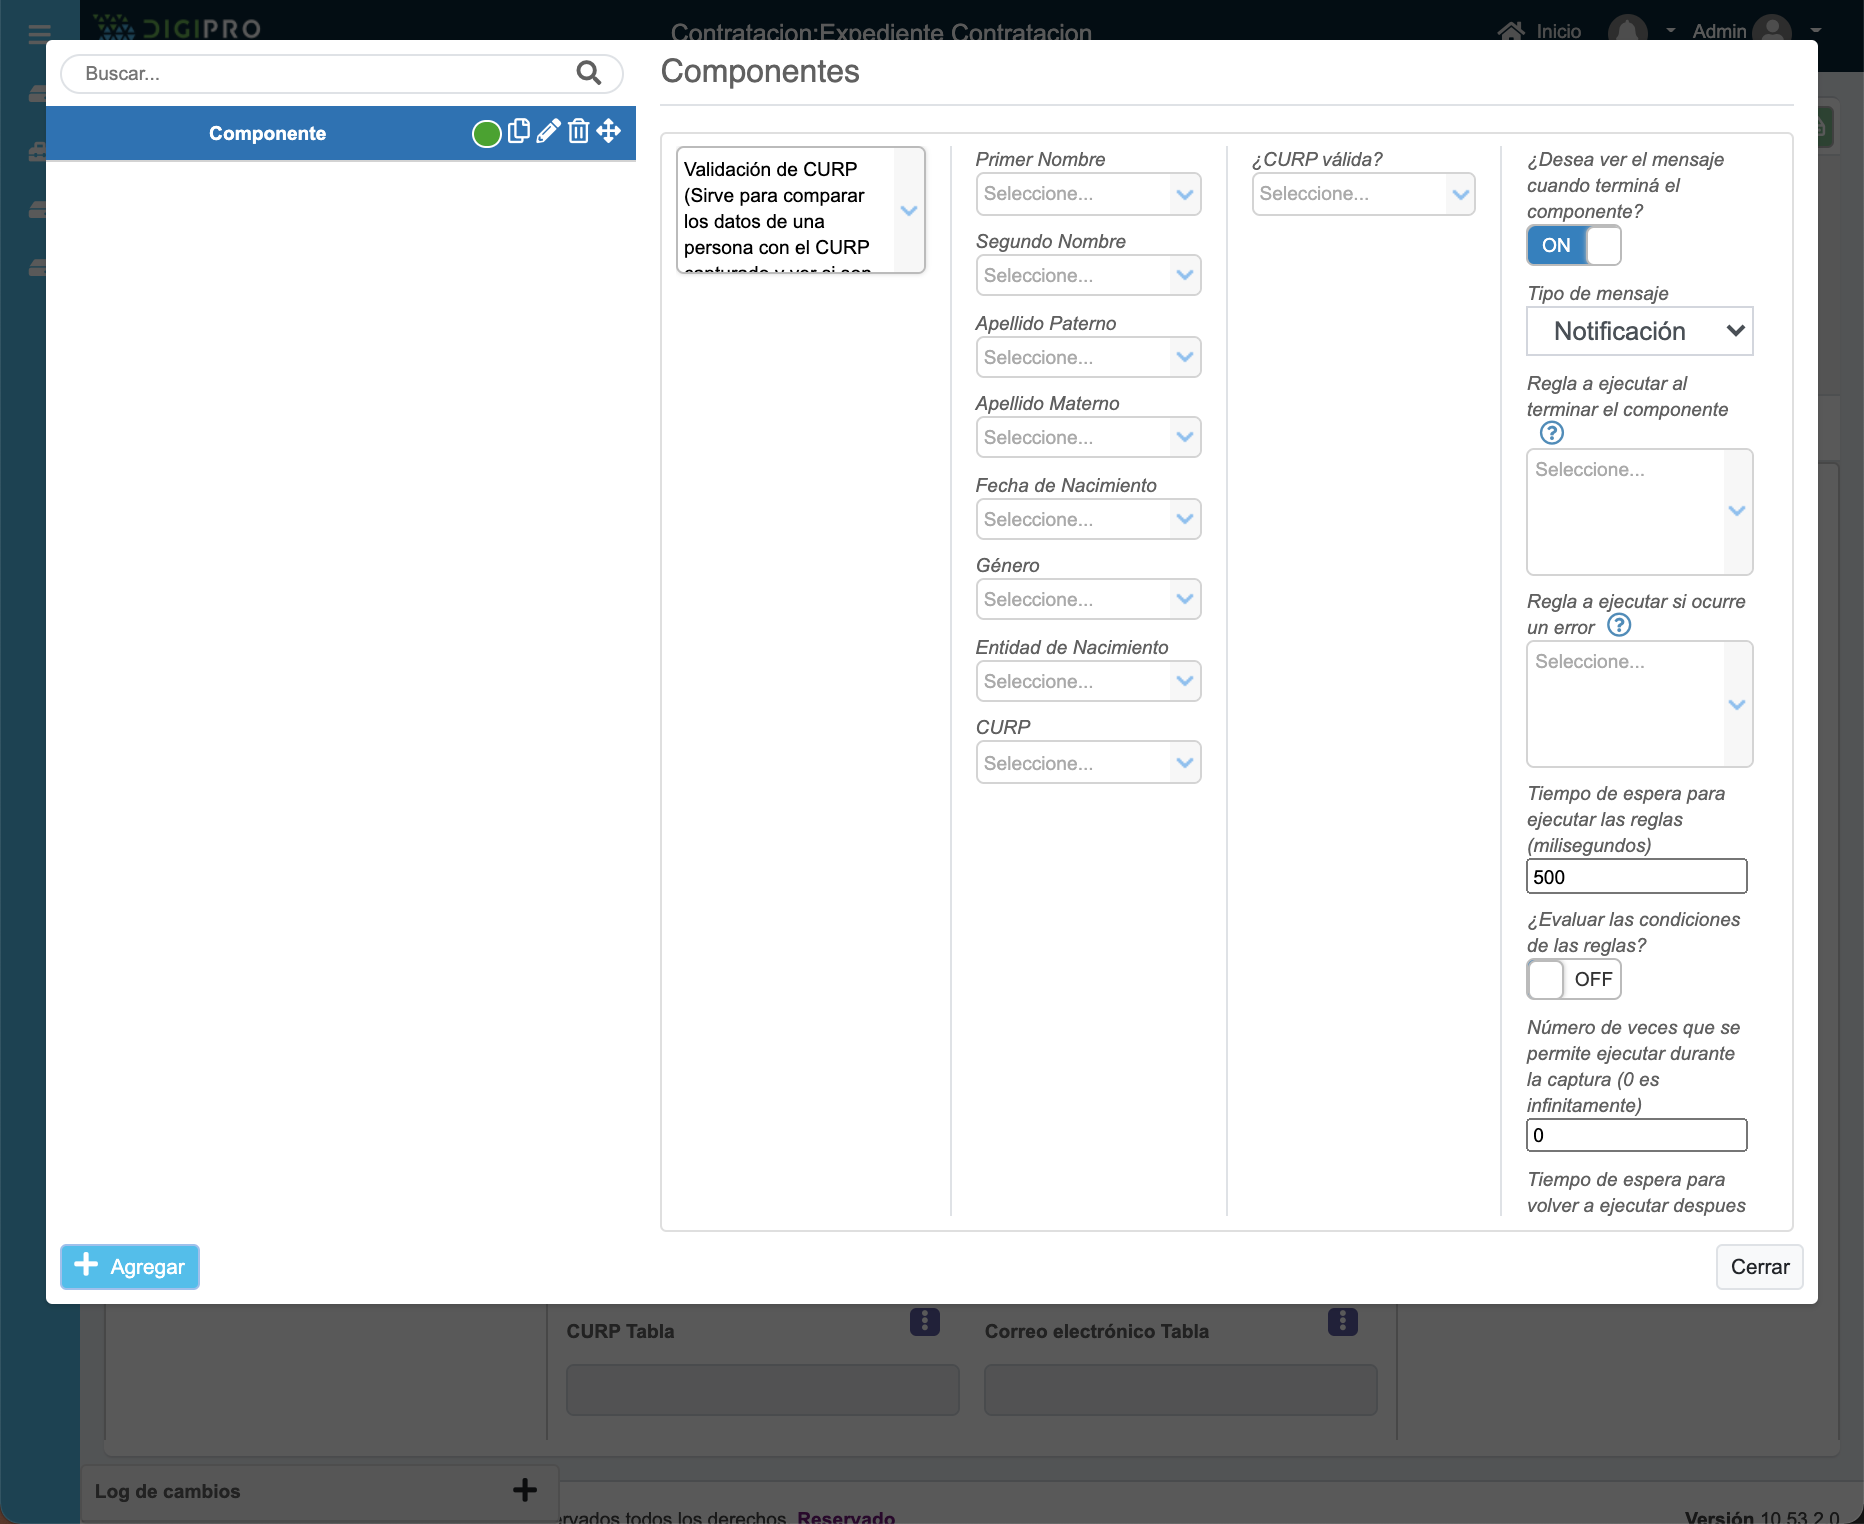Viewport: 1864px width, 1524px height.
Task: Open help icon beside 'Regla si ocurre un error'
Action: 1618,626
